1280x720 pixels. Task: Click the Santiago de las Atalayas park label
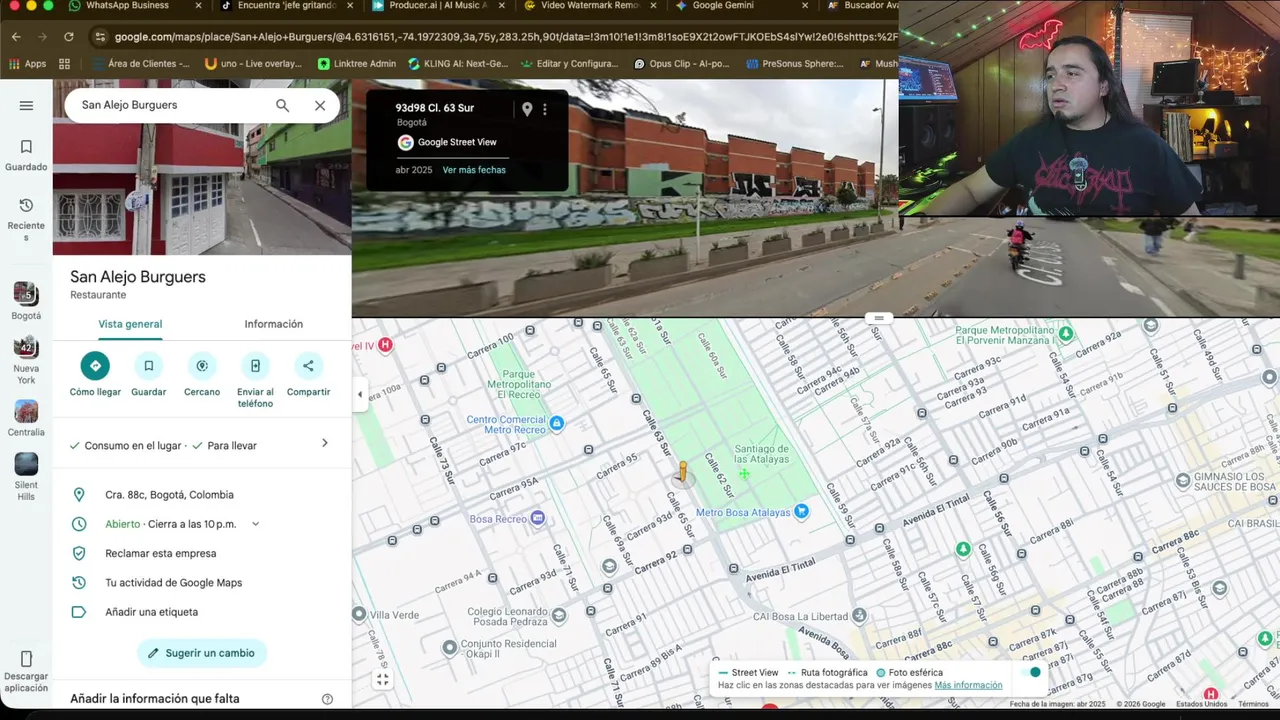761,454
